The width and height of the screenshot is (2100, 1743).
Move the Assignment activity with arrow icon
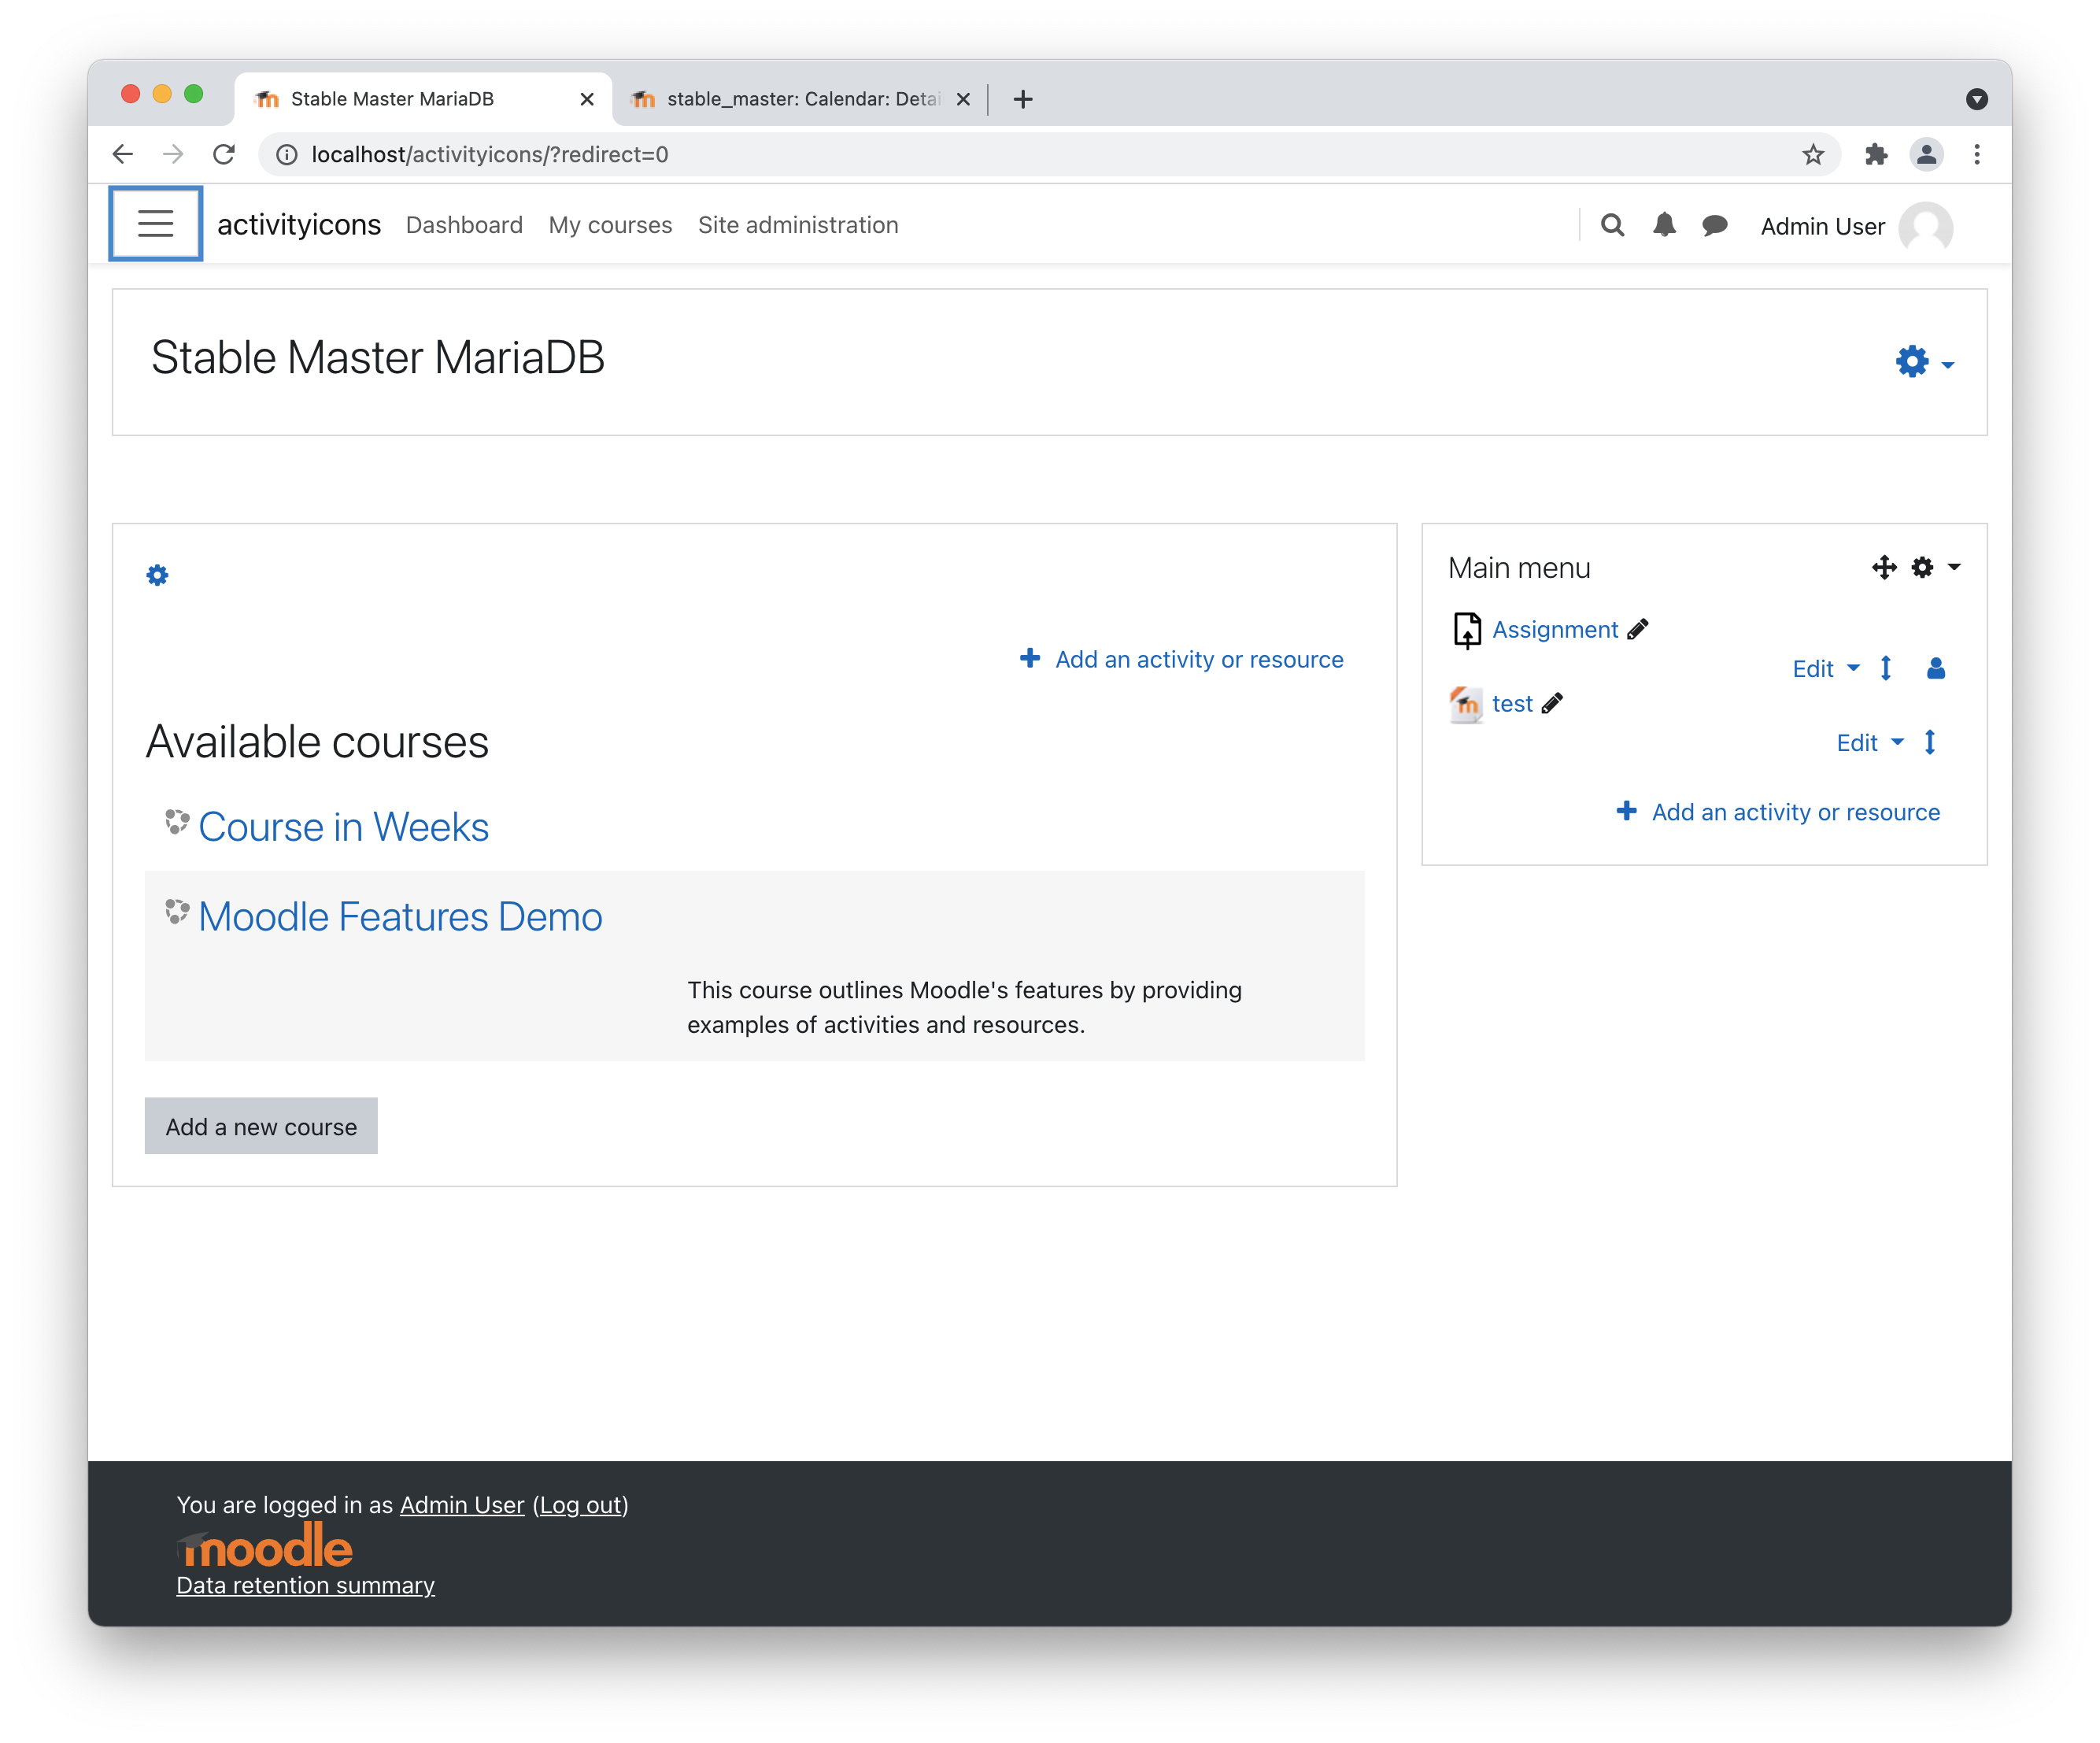(x=1886, y=668)
